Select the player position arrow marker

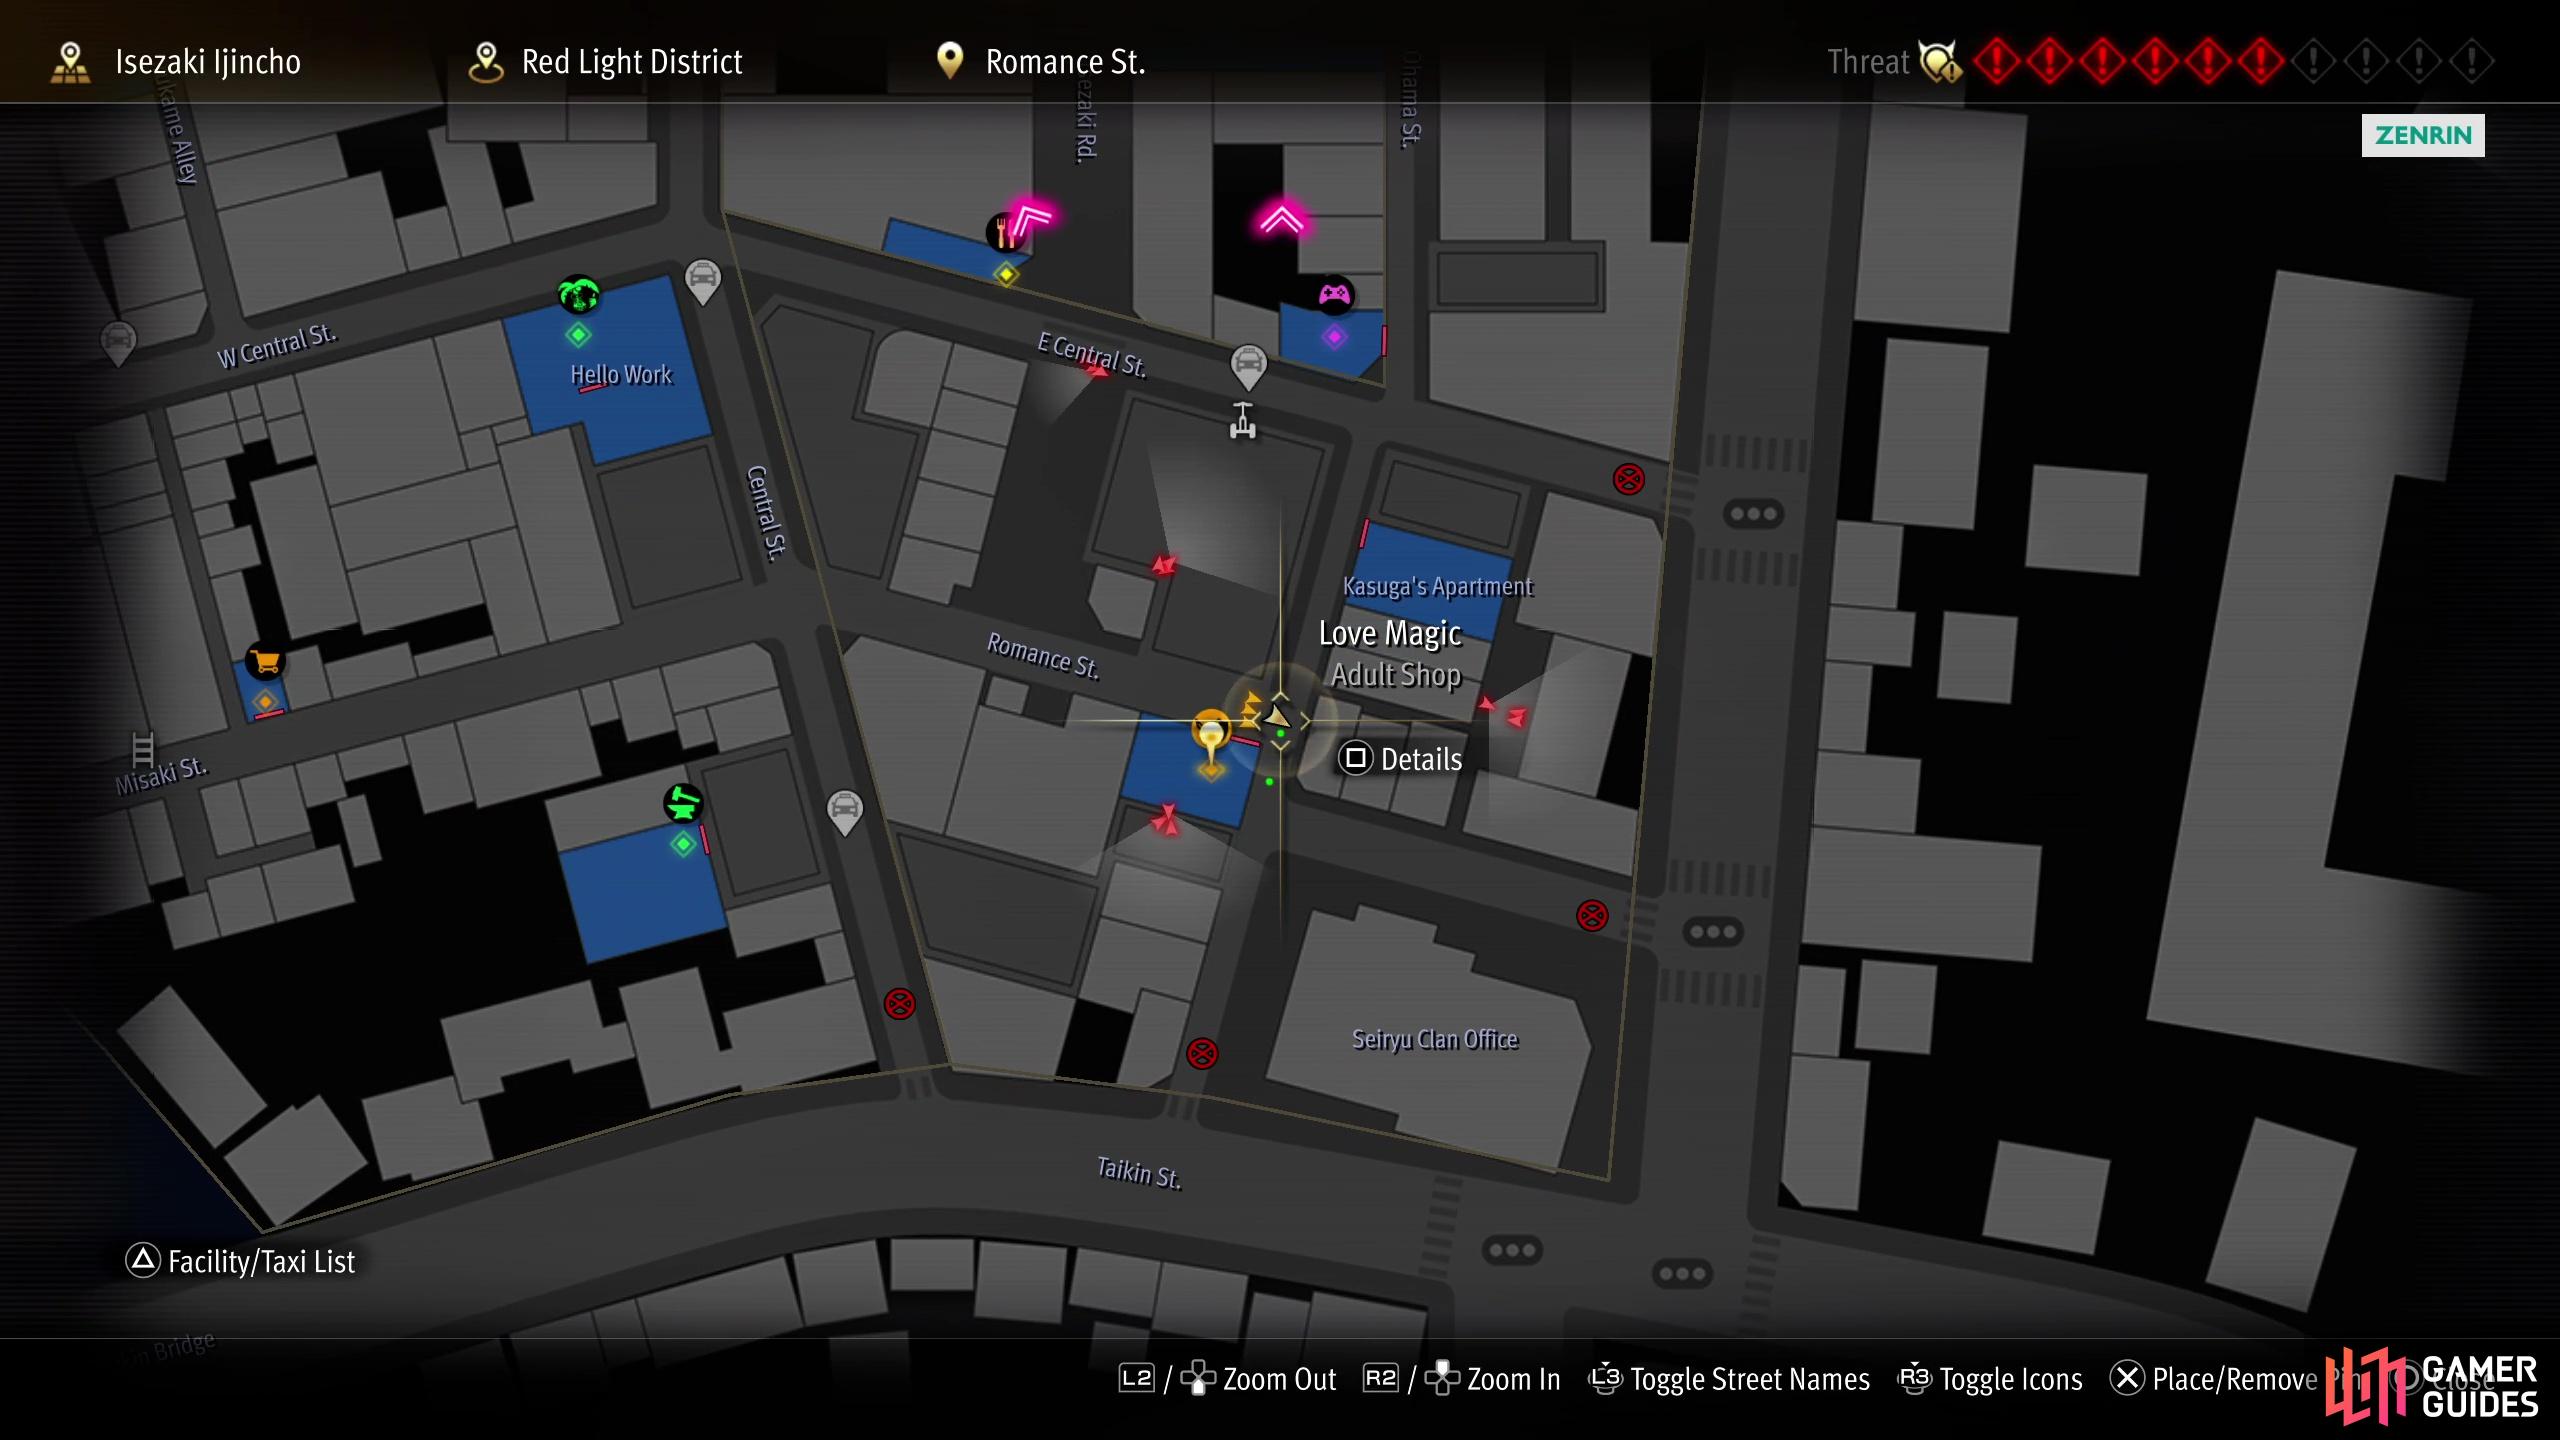(1278, 716)
